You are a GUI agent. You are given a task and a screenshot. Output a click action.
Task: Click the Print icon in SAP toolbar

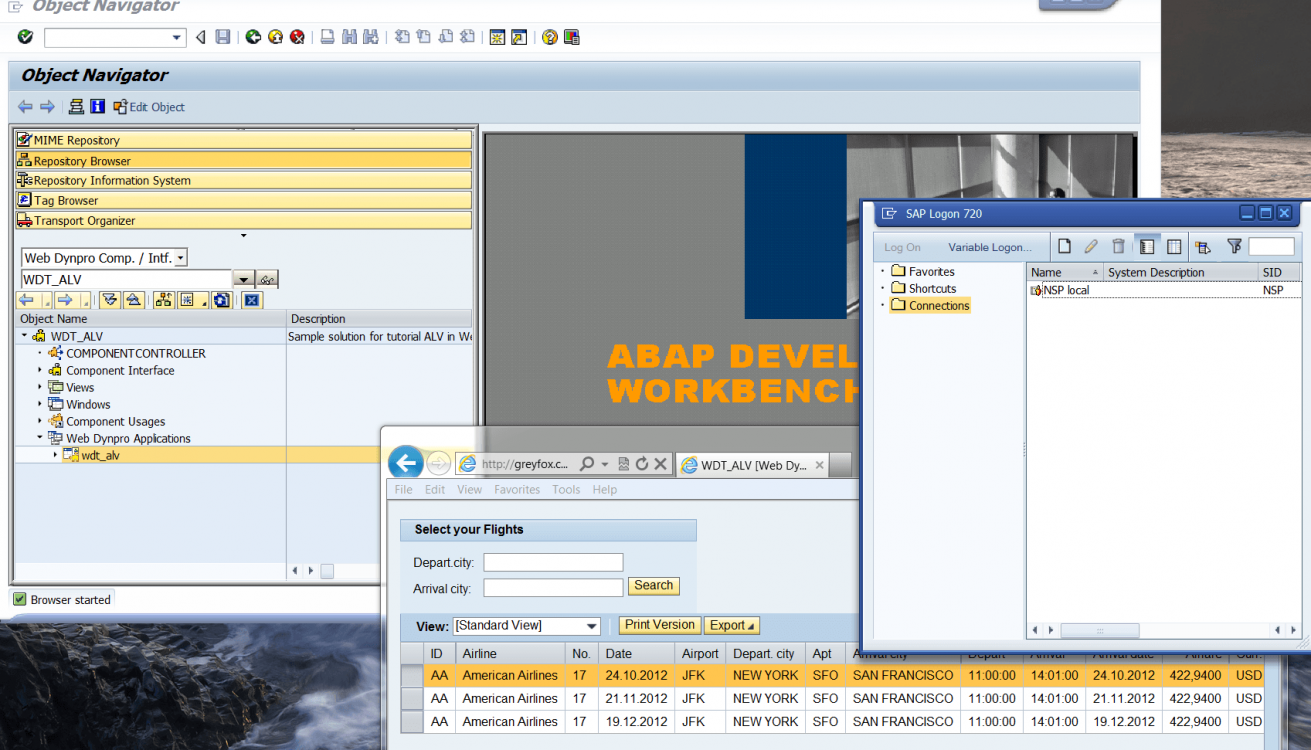point(327,37)
